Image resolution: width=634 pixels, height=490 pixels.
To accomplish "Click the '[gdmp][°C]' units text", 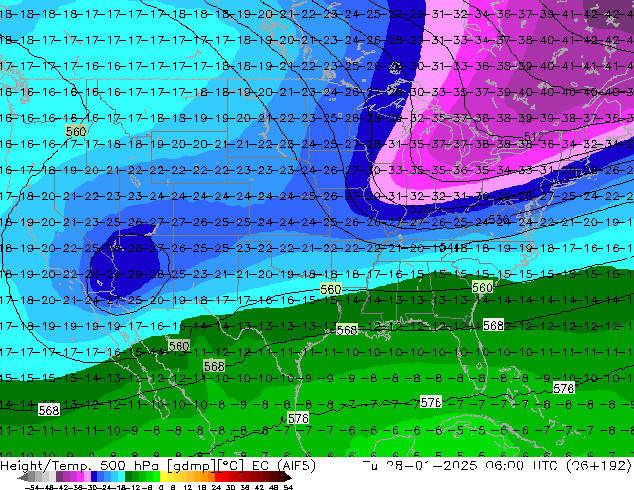I will click(206, 466).
